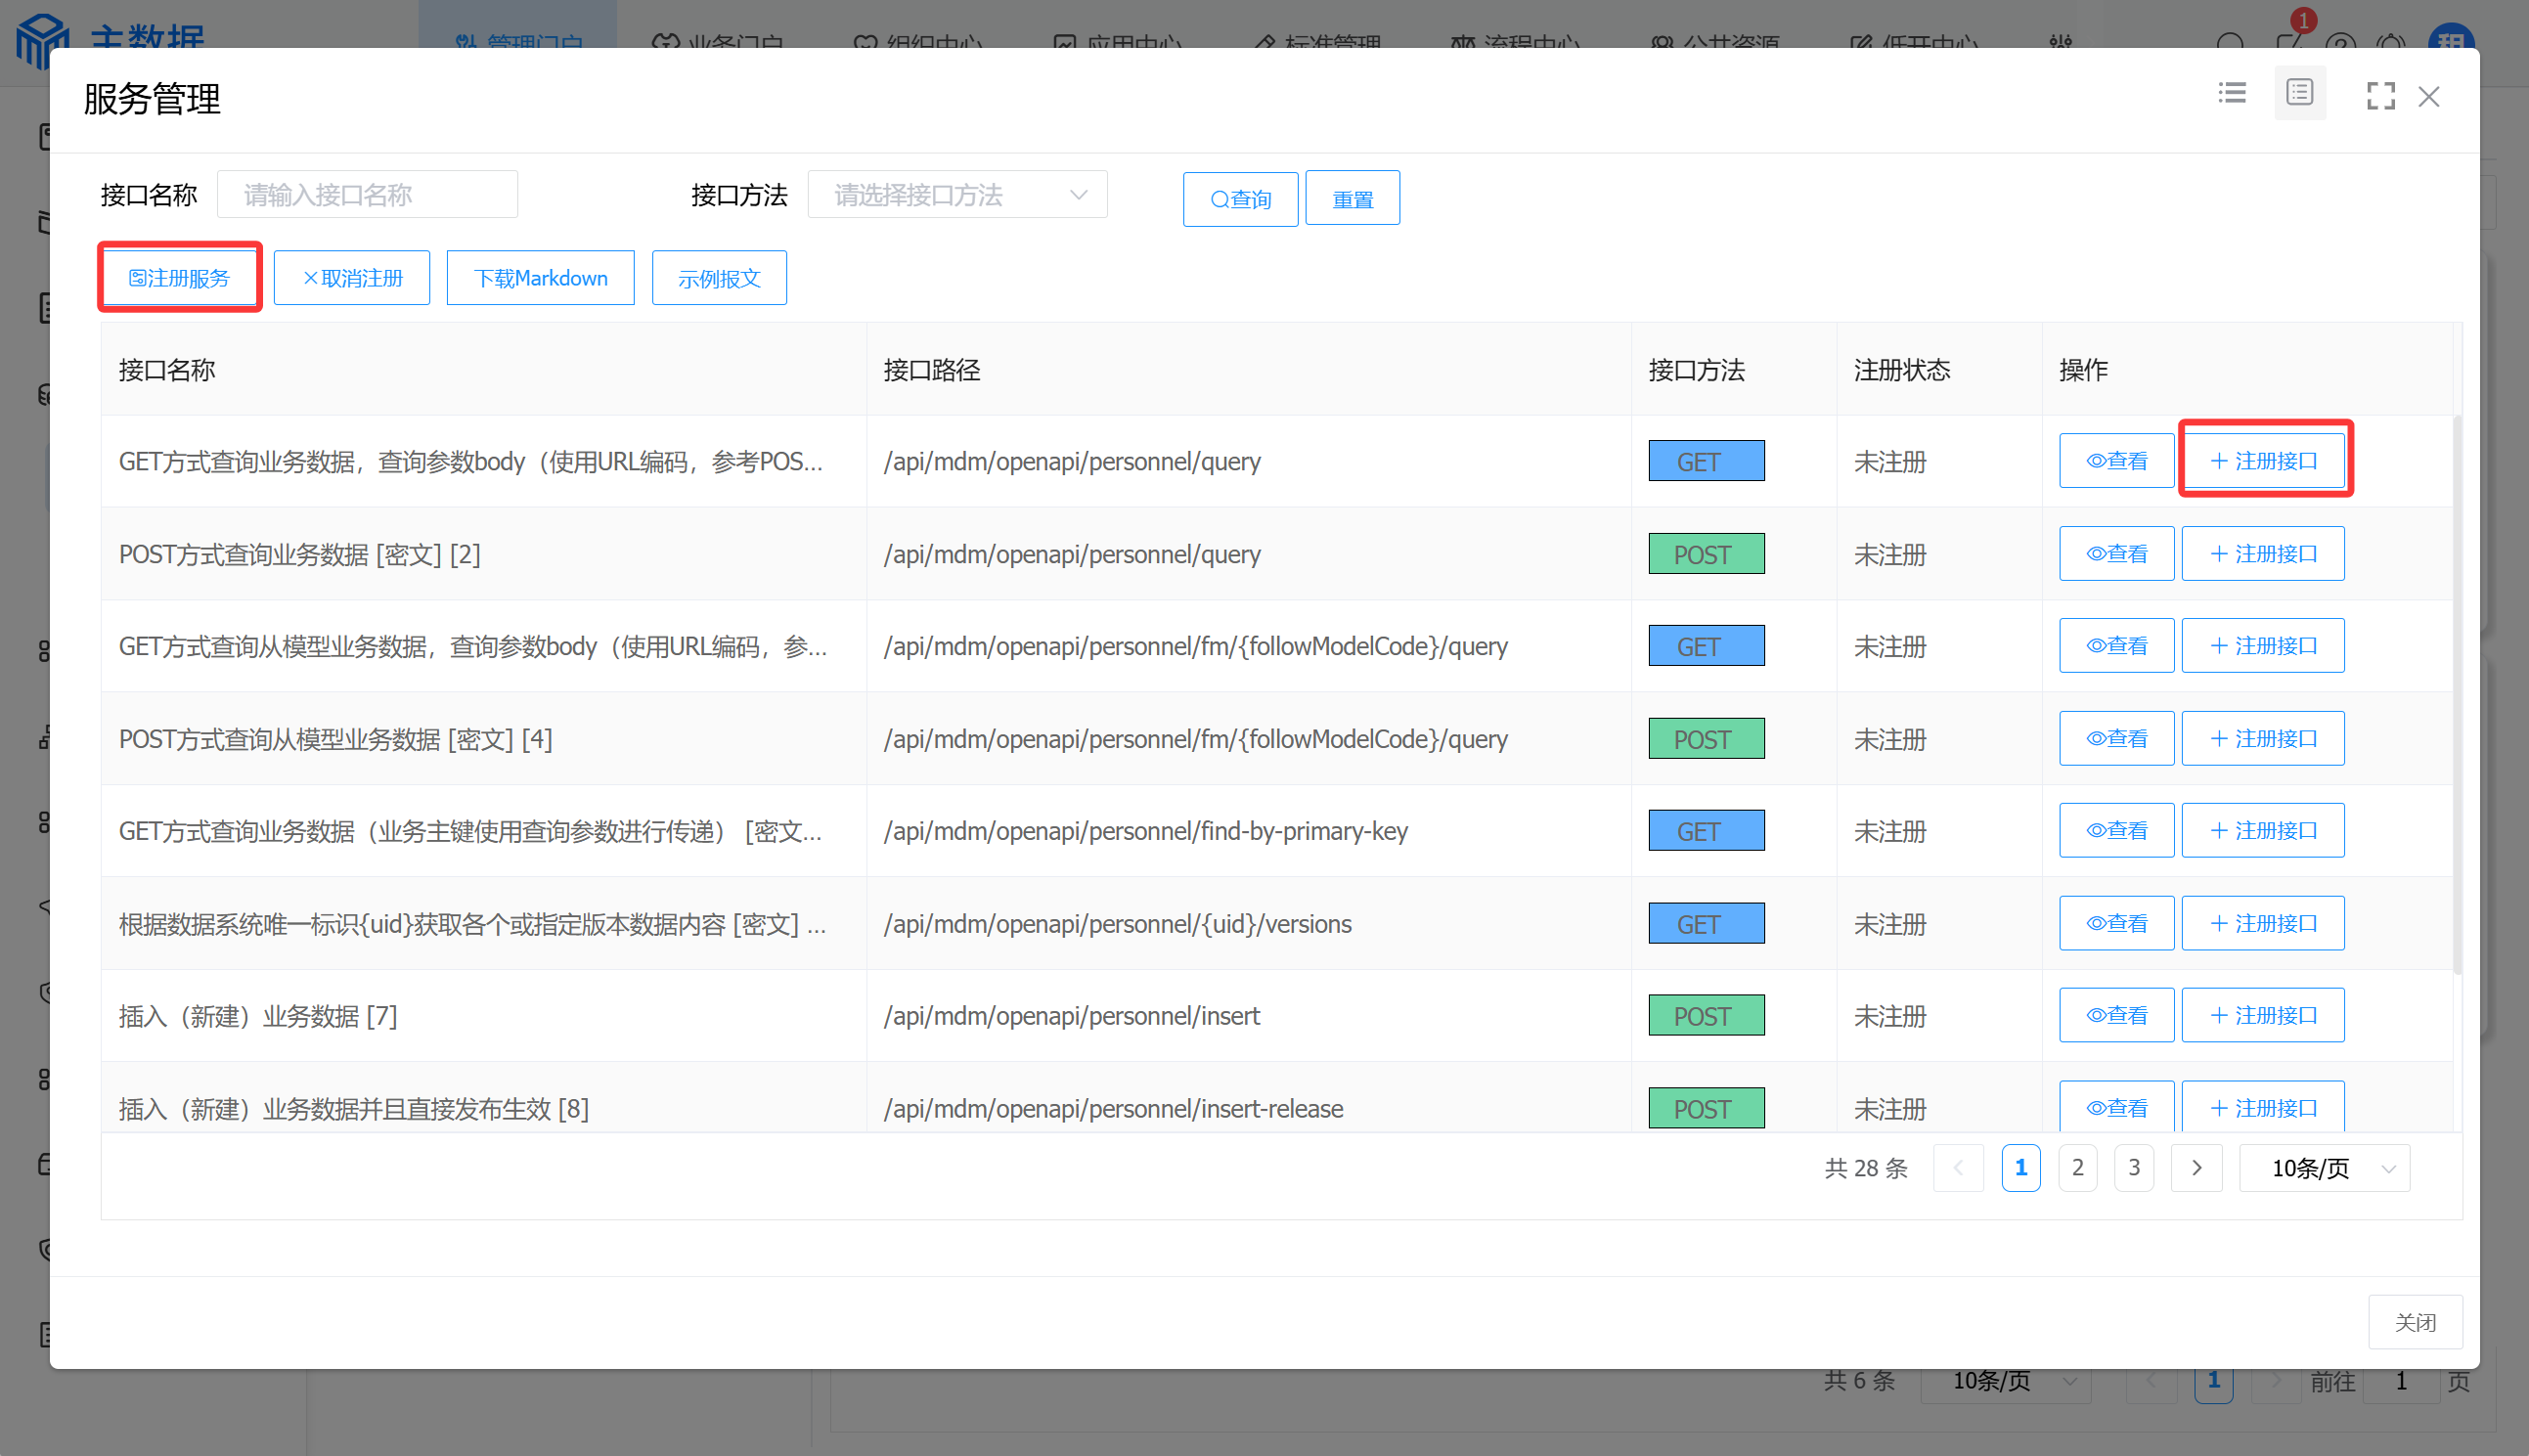Click 取消注册 cancel registration button

[352, 278]
